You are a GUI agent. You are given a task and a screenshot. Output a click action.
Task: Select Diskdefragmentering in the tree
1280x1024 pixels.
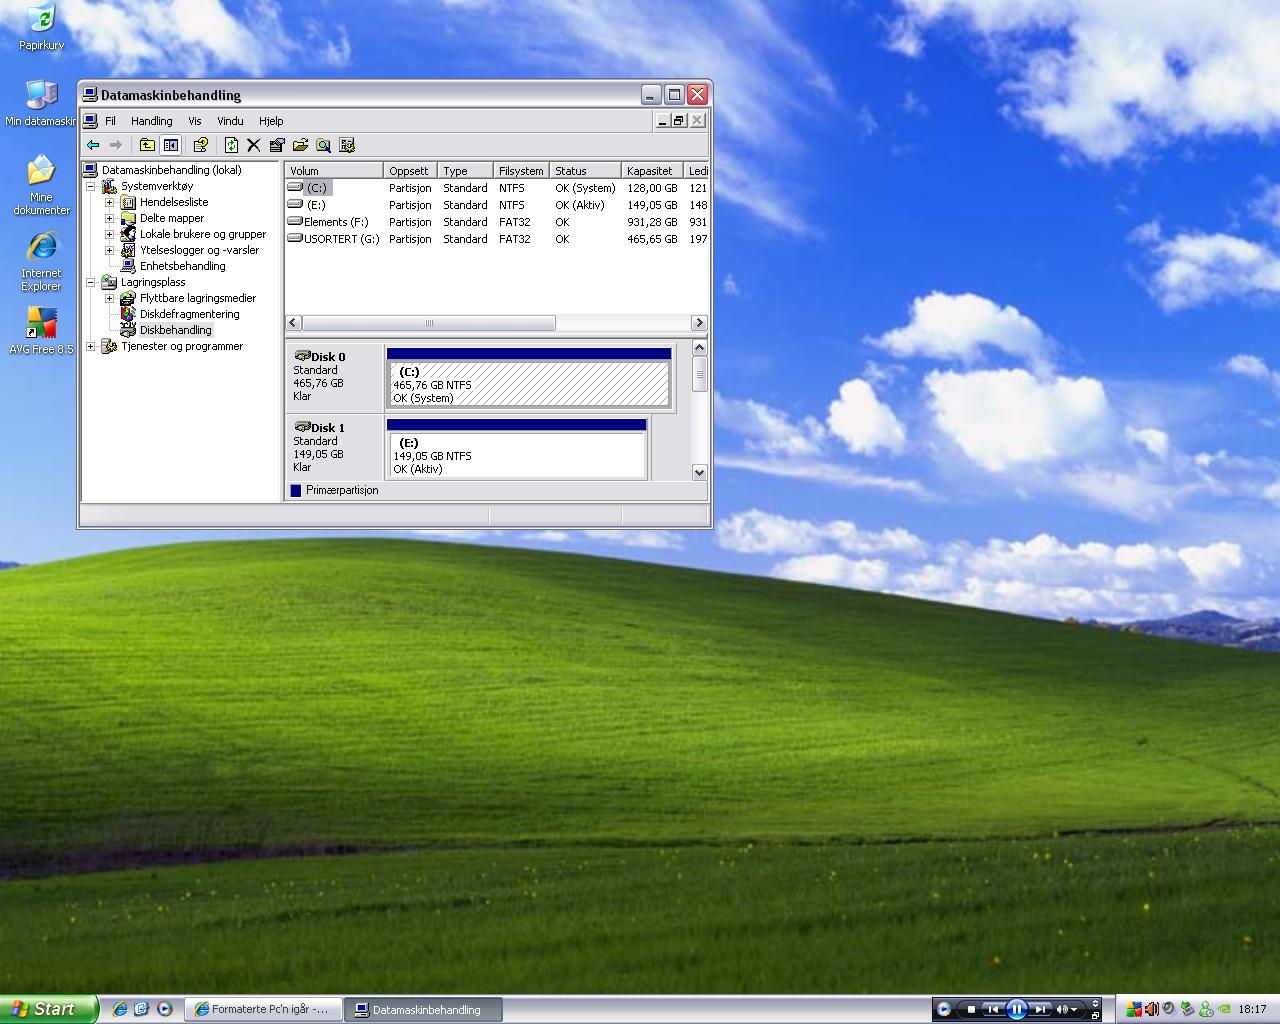189,314
